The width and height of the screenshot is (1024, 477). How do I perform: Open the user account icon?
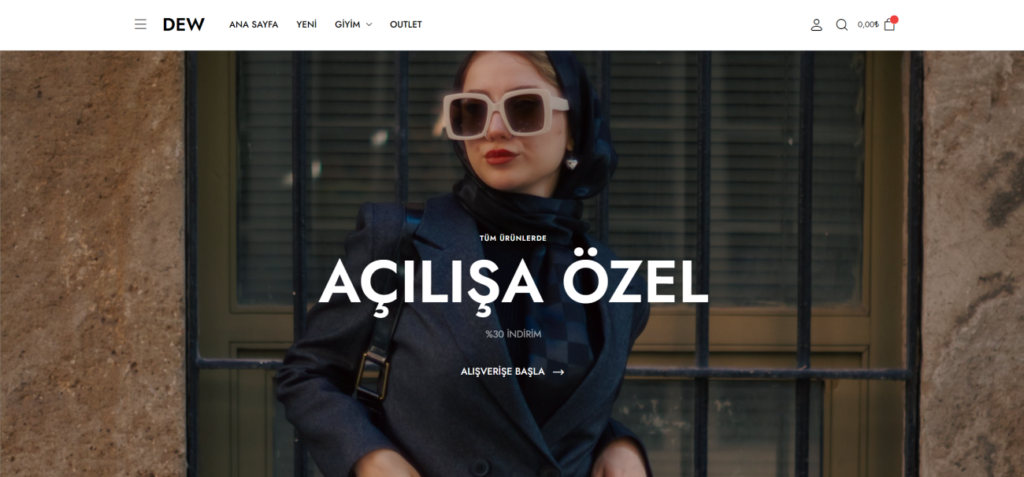(816, 25)
